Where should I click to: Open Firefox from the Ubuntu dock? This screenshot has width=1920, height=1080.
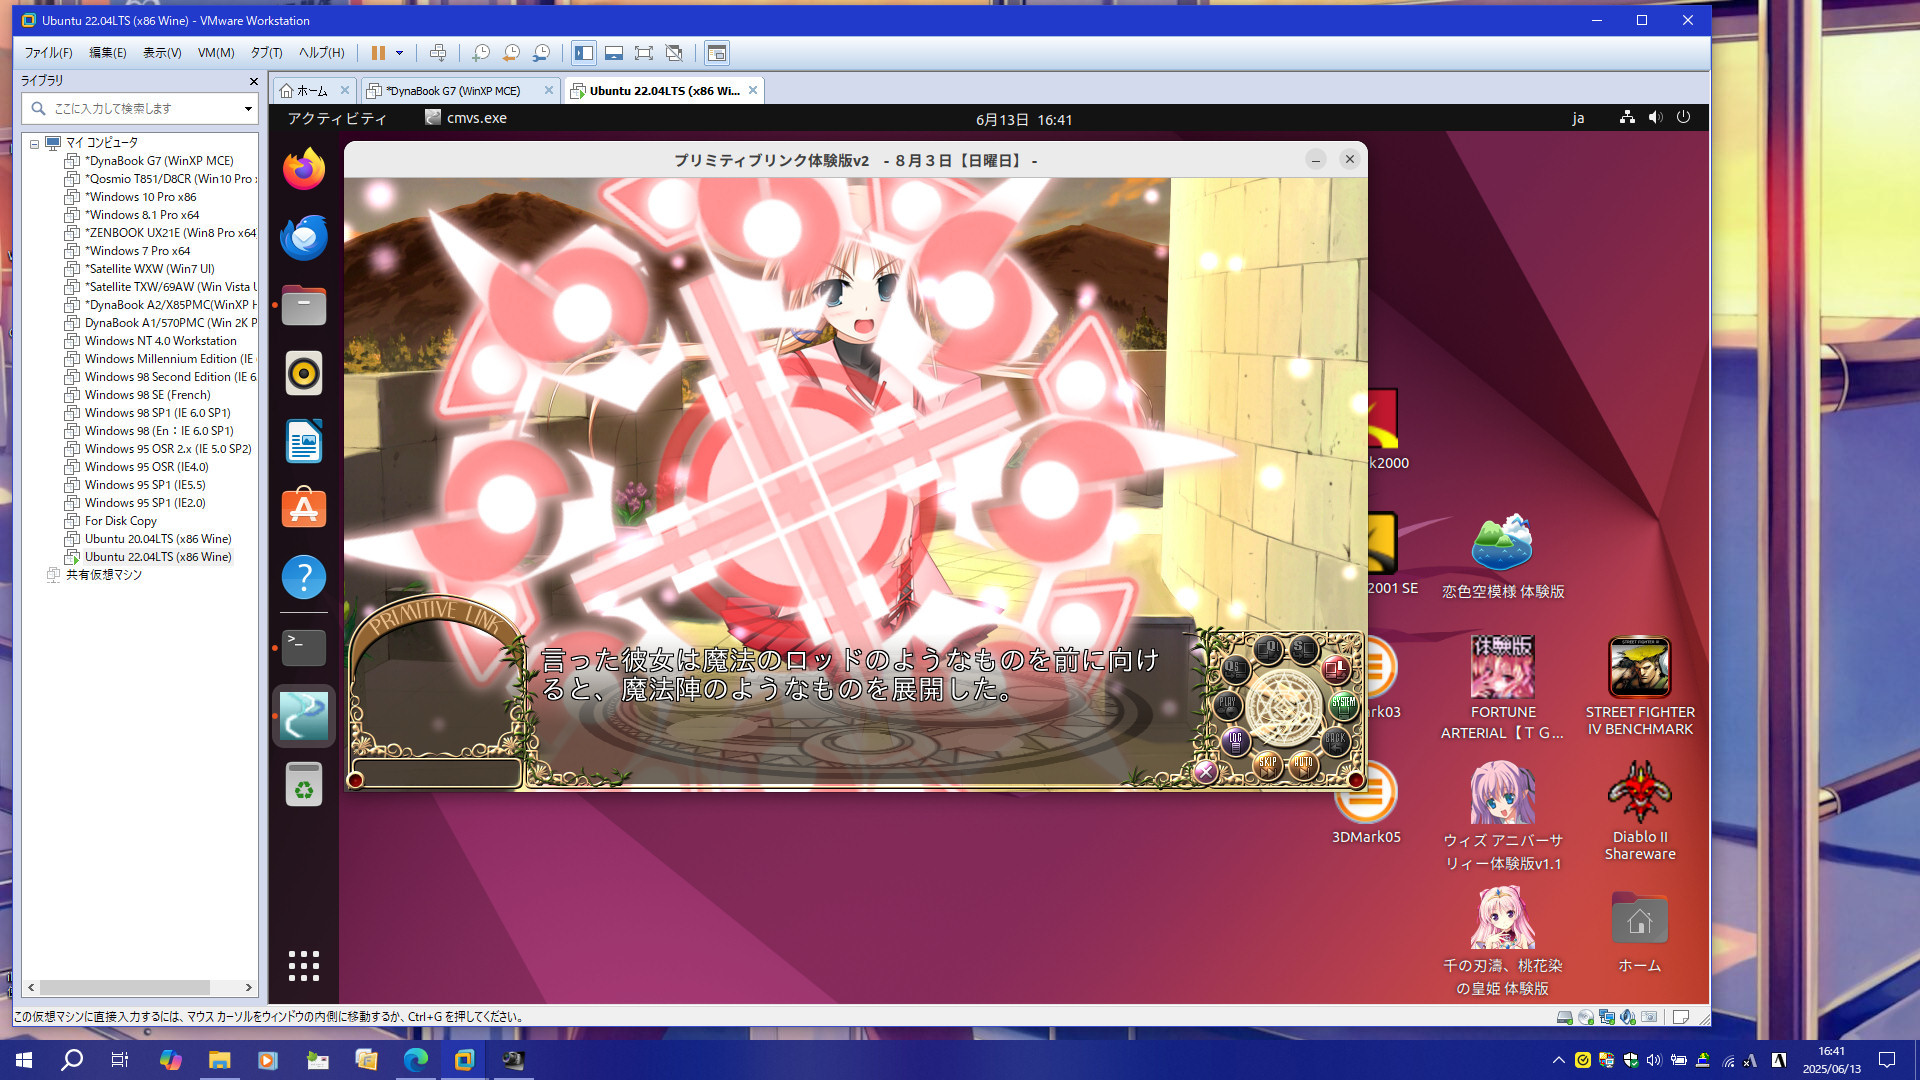304,169
